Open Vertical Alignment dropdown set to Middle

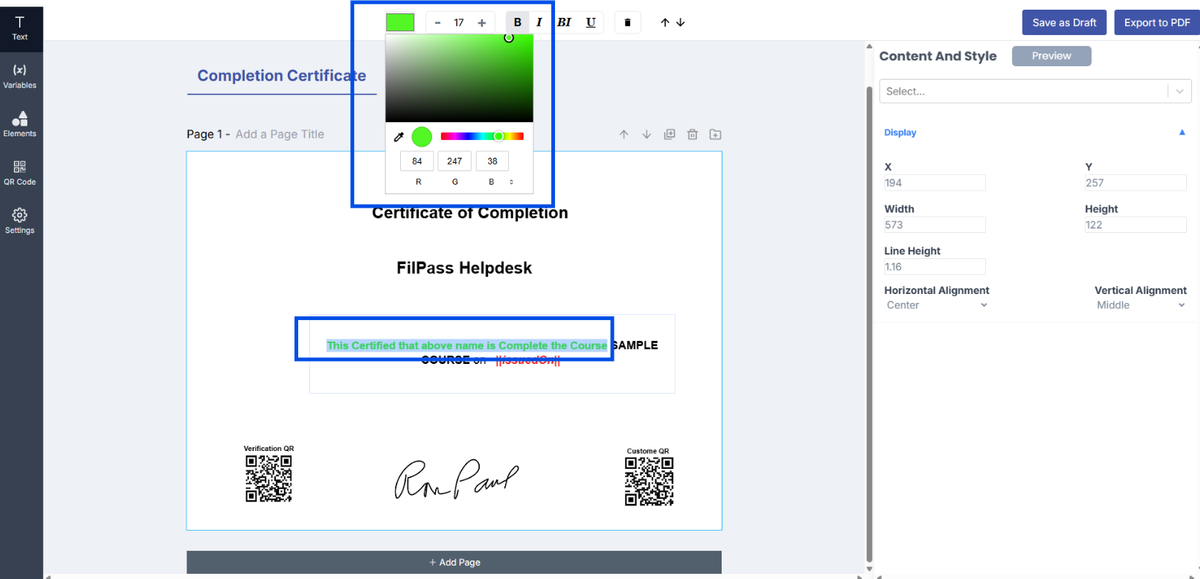(1141, 305)
